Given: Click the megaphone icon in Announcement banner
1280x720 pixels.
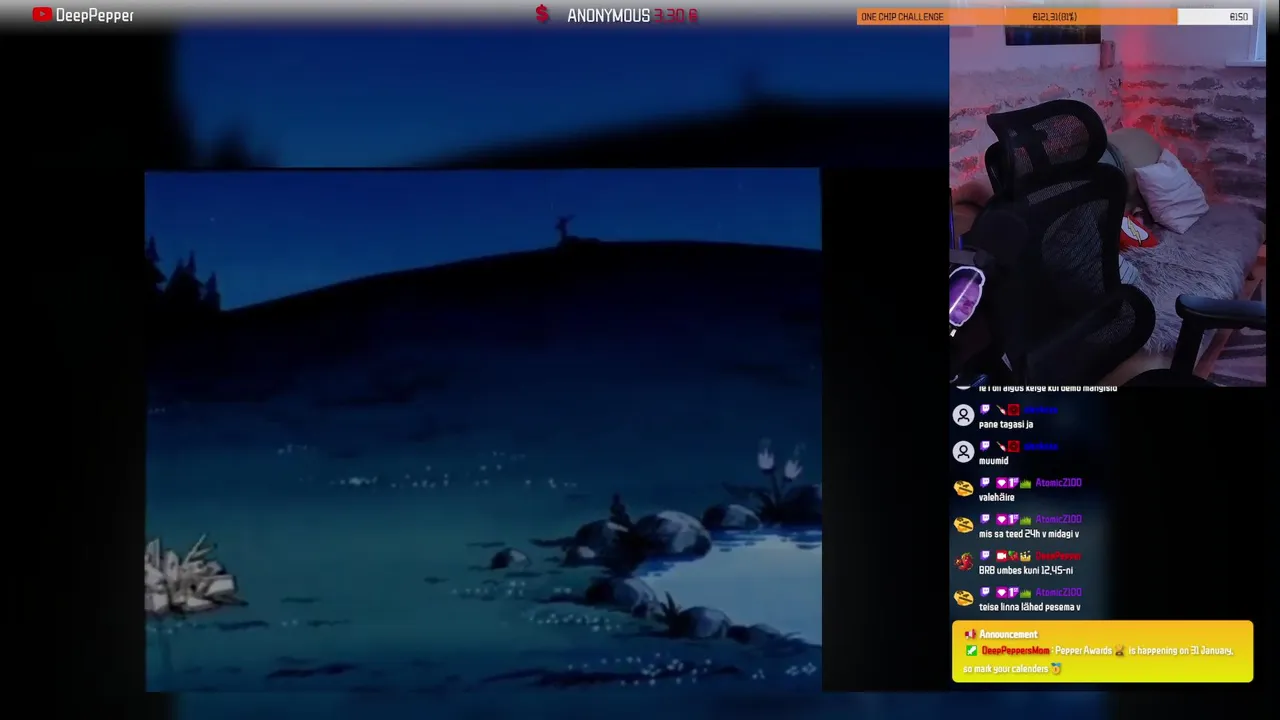Looking at the screenshot, I should point(970,634).
